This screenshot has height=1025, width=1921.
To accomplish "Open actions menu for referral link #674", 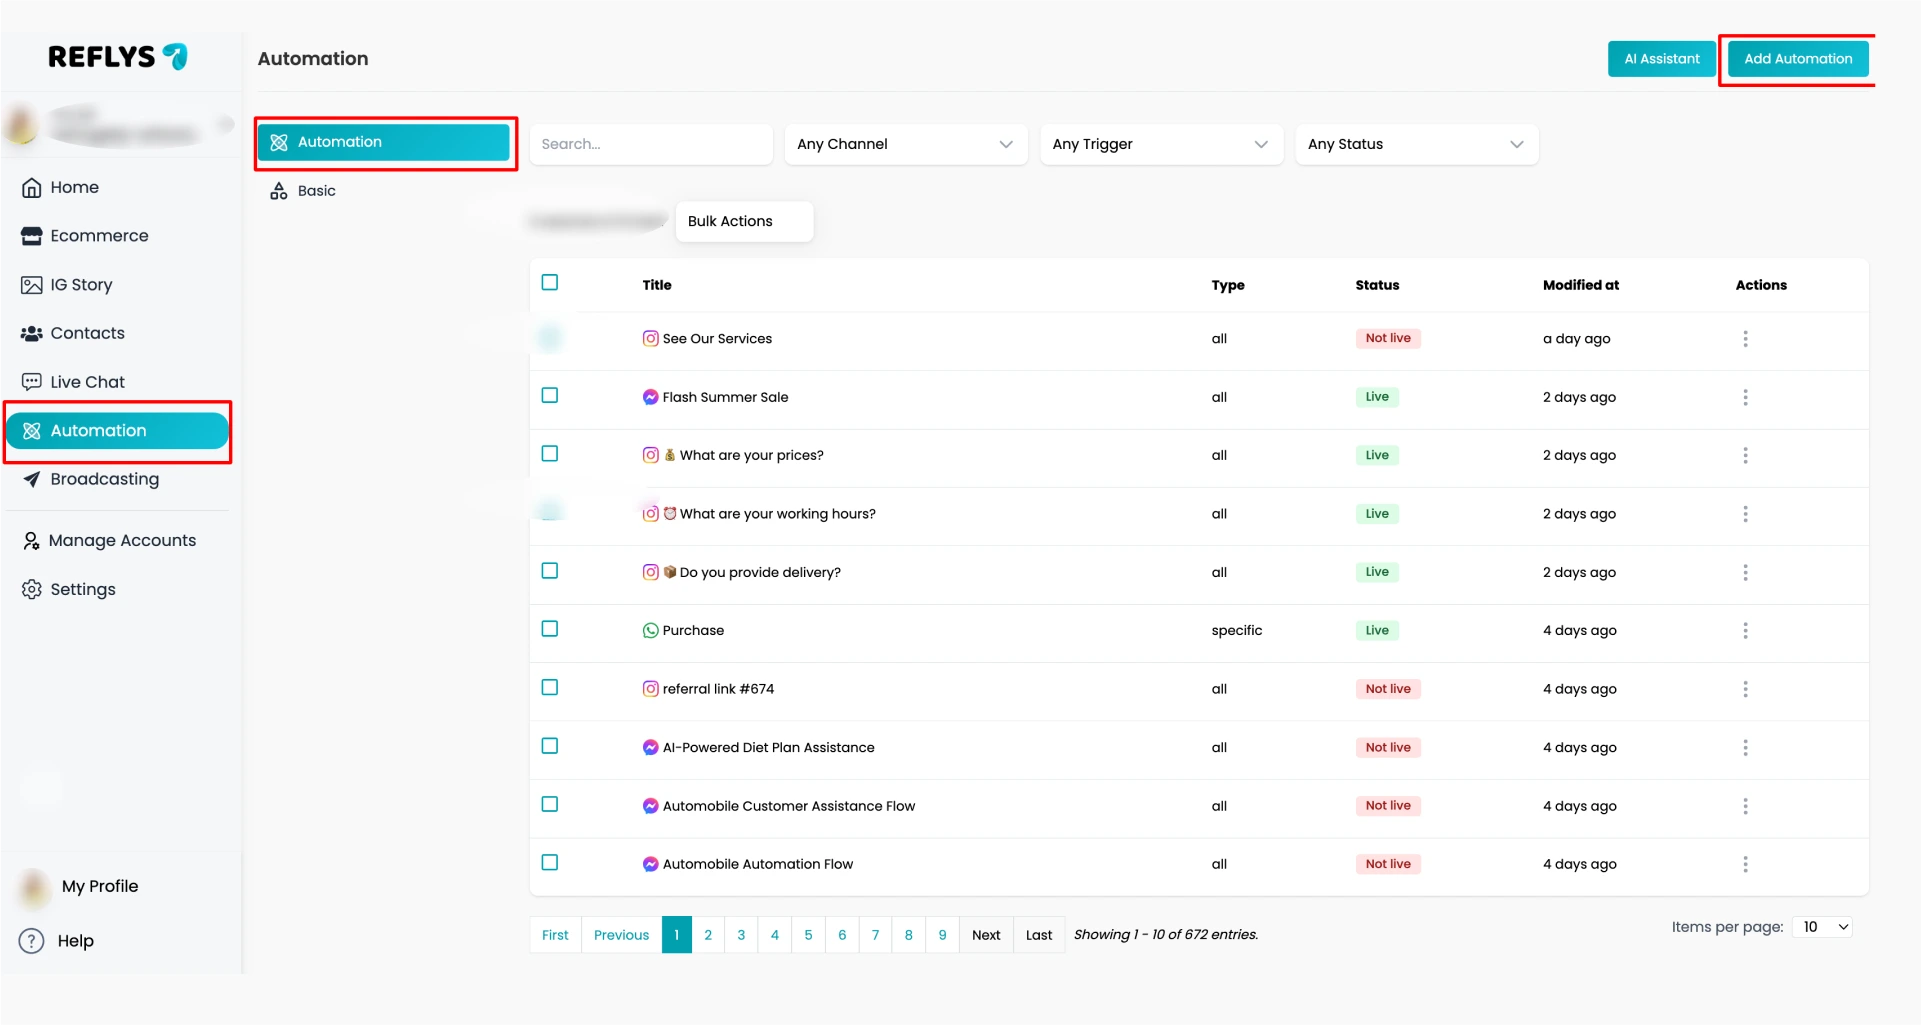I will [x=1745, y=689].
